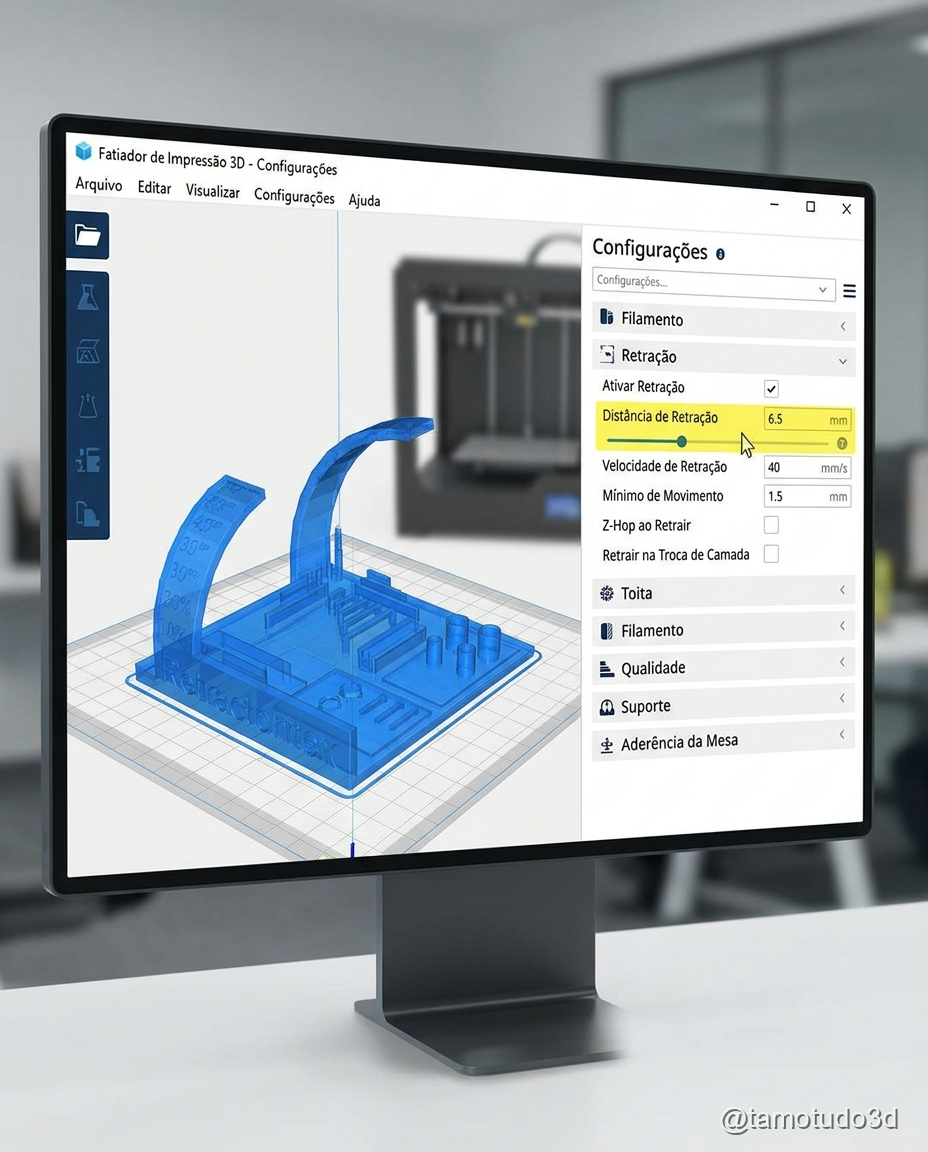The width and height of the screenshot is (928, 1152).
Task: Enable Z-Hop ao Retrair checkbox
Action: 771,525
